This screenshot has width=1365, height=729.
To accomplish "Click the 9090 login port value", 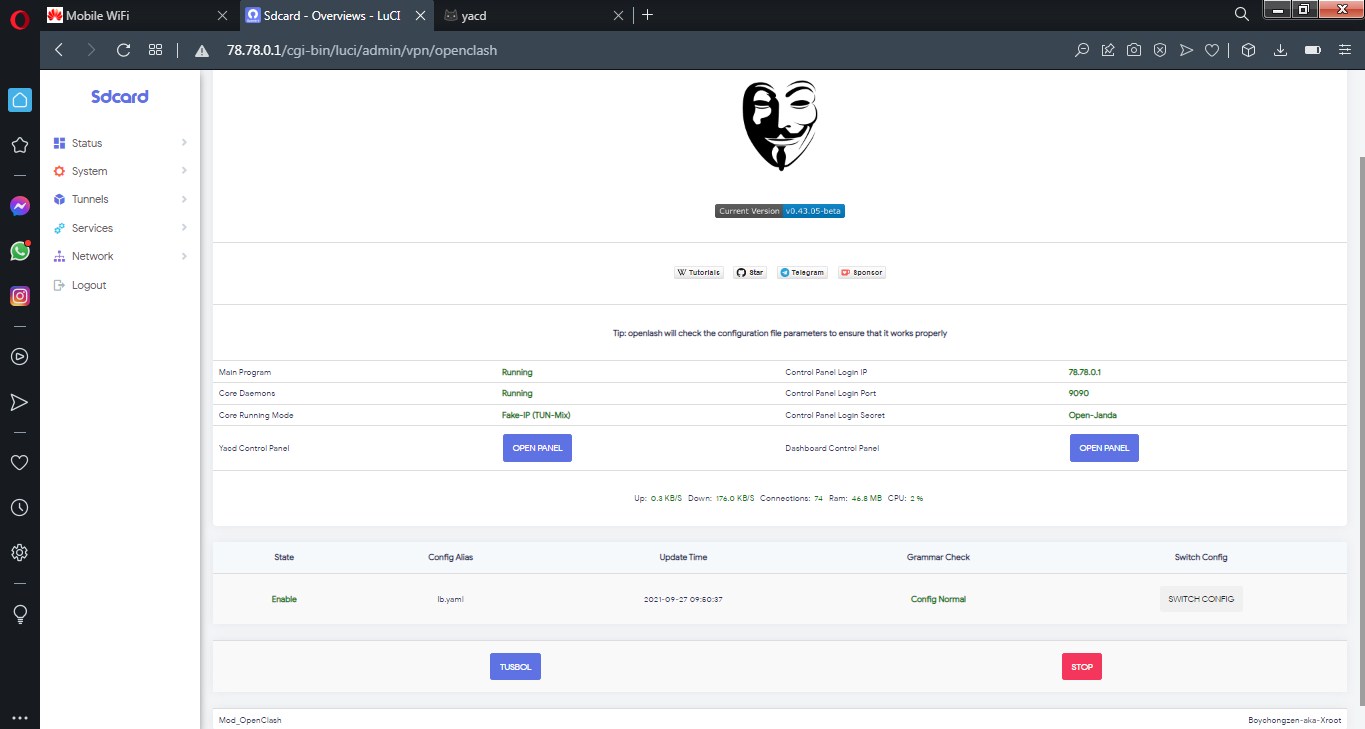I will coord(1078,393).
